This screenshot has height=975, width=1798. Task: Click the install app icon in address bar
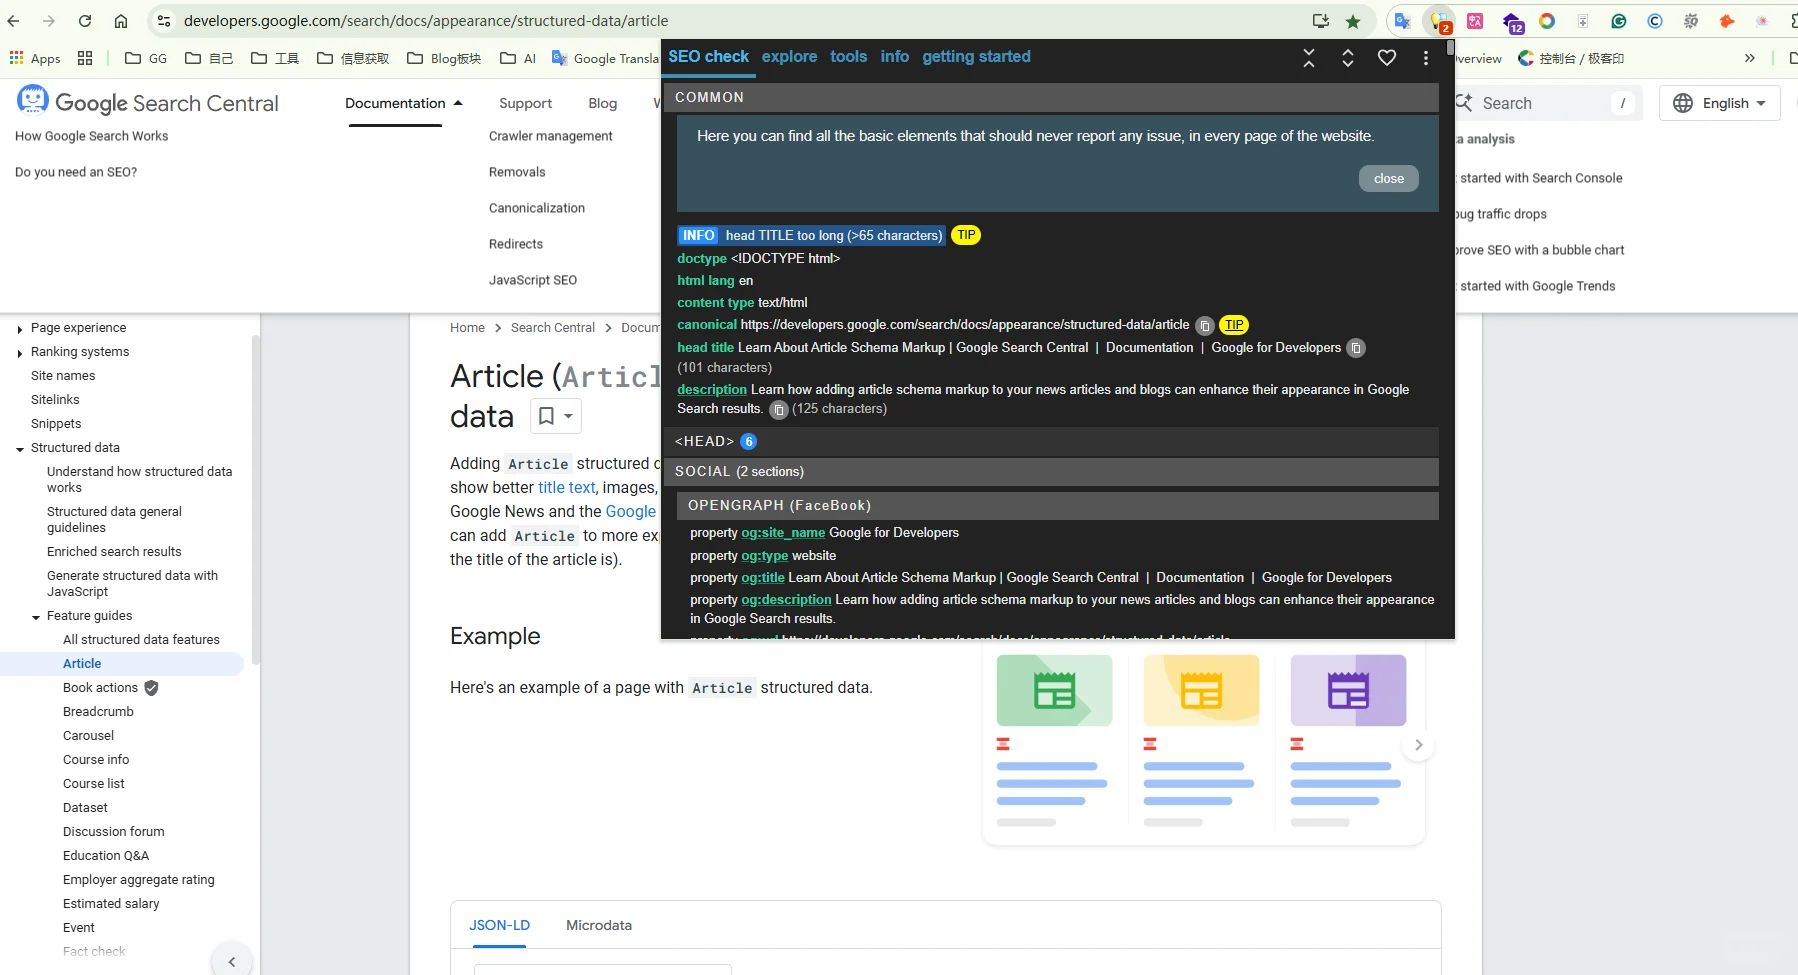pos(1321,21)
